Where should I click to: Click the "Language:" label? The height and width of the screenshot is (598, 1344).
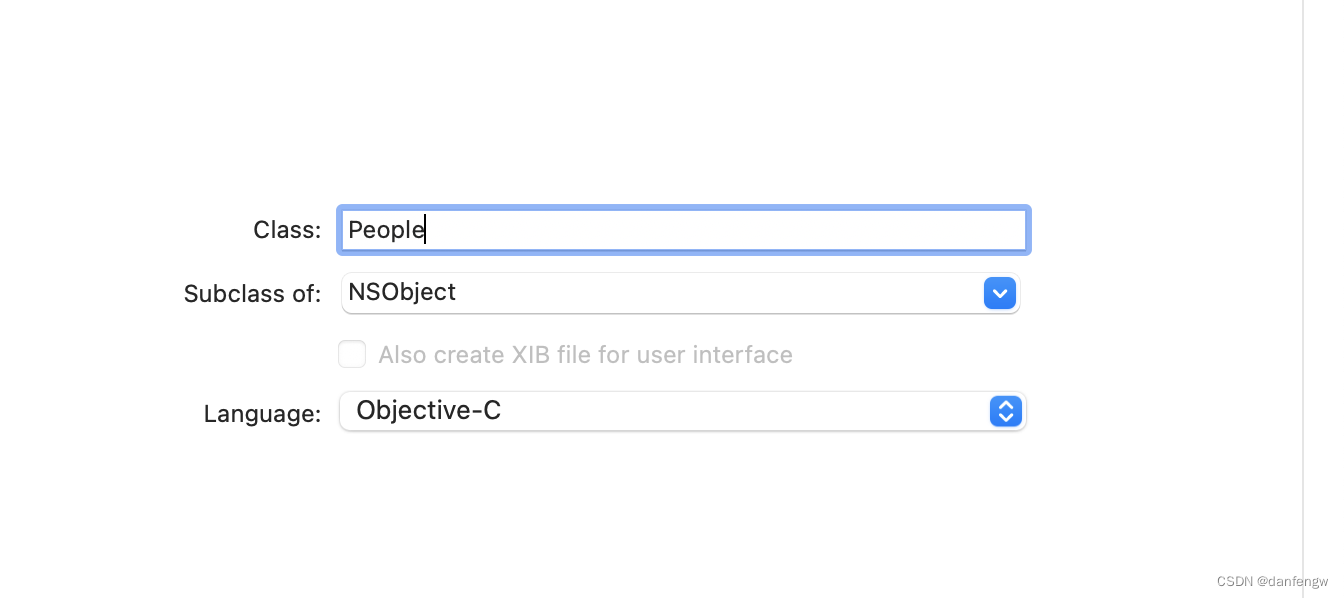tap(262, 414)
